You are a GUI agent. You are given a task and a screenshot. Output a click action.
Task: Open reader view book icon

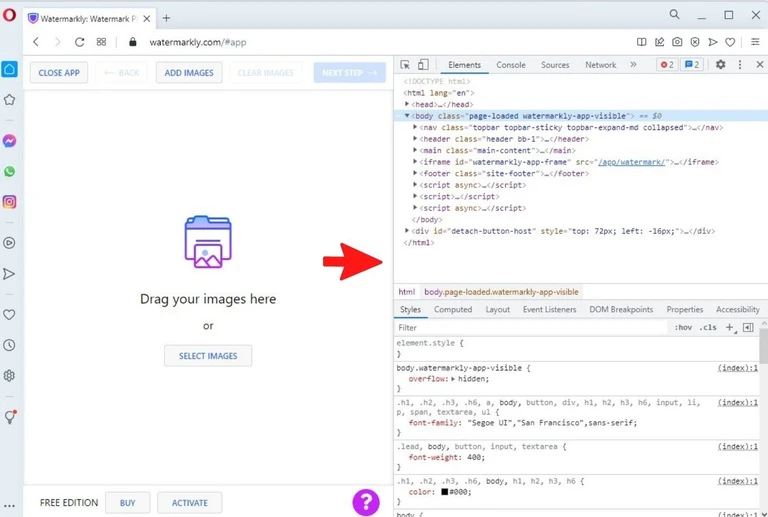[641, 42]
